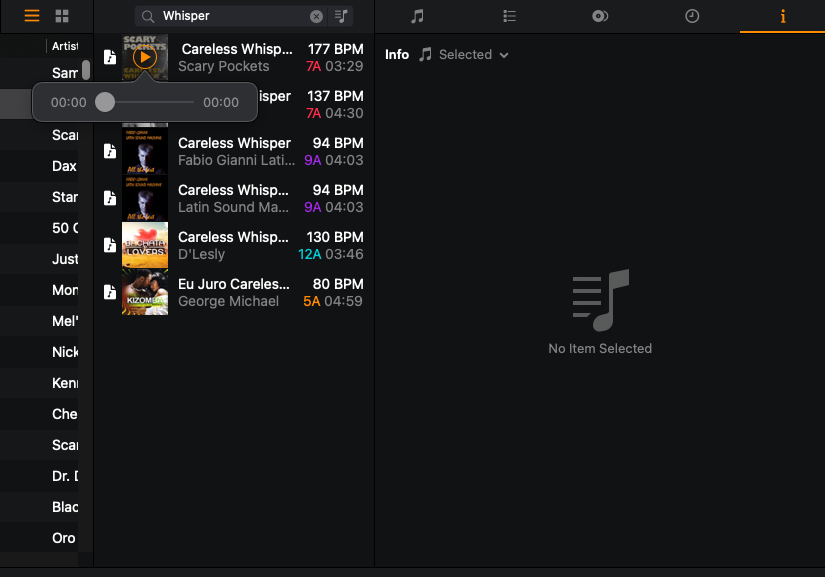Screen dimensions: 825x577
Task: Click the search field containing Whisper
Action: coord(230,16)
